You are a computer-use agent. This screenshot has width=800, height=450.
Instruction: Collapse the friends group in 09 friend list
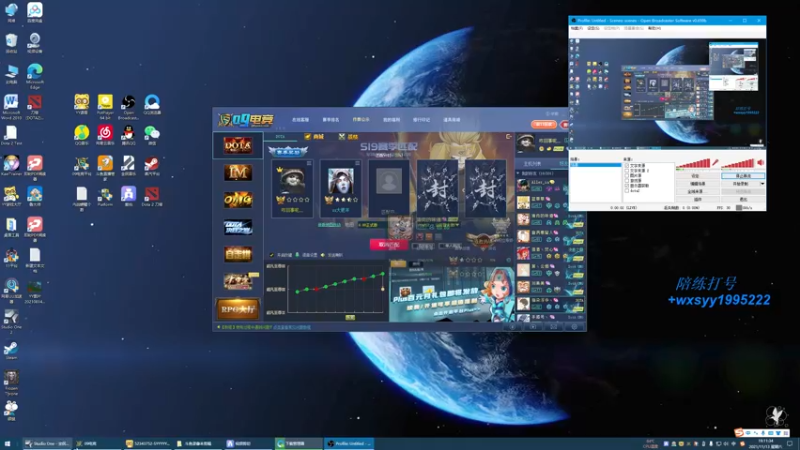(519, 173)
